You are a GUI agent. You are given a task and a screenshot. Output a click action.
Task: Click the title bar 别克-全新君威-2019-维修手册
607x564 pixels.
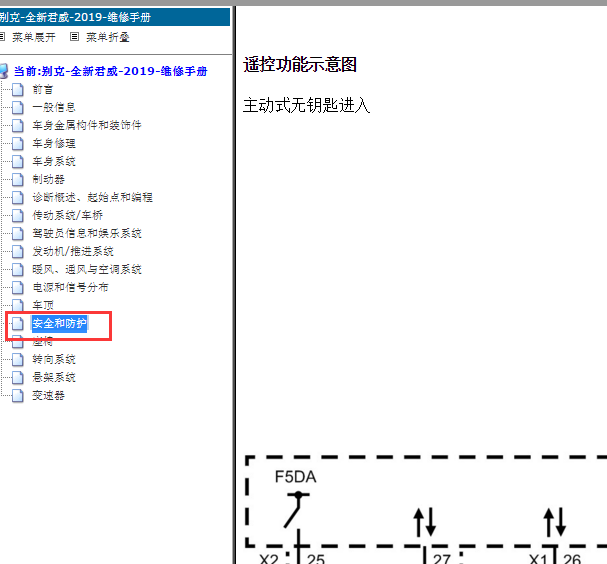point(115,17)
